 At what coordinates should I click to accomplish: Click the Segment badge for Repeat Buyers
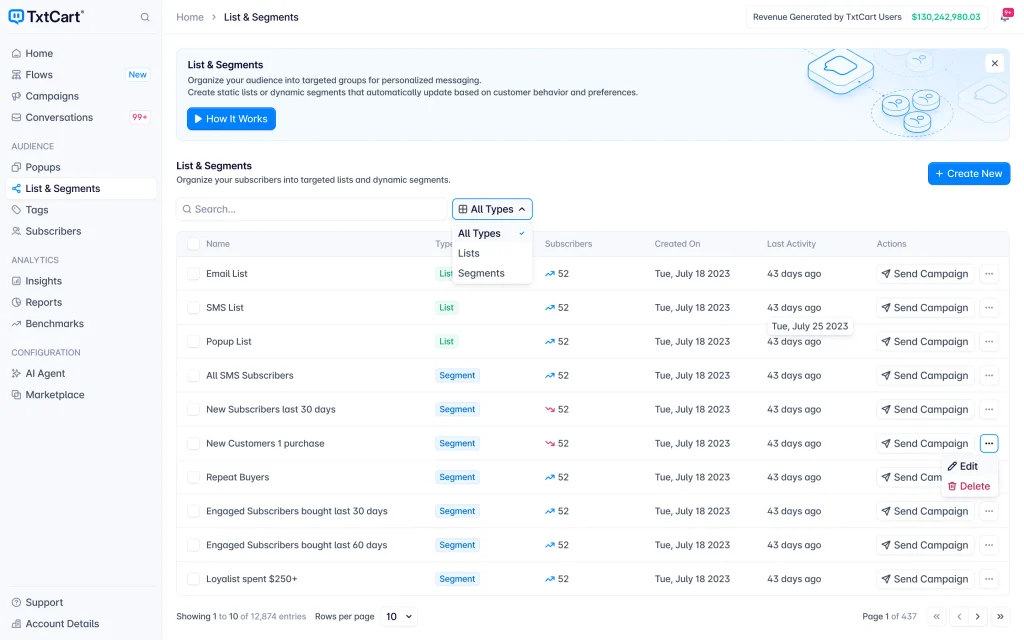[457, 477]
